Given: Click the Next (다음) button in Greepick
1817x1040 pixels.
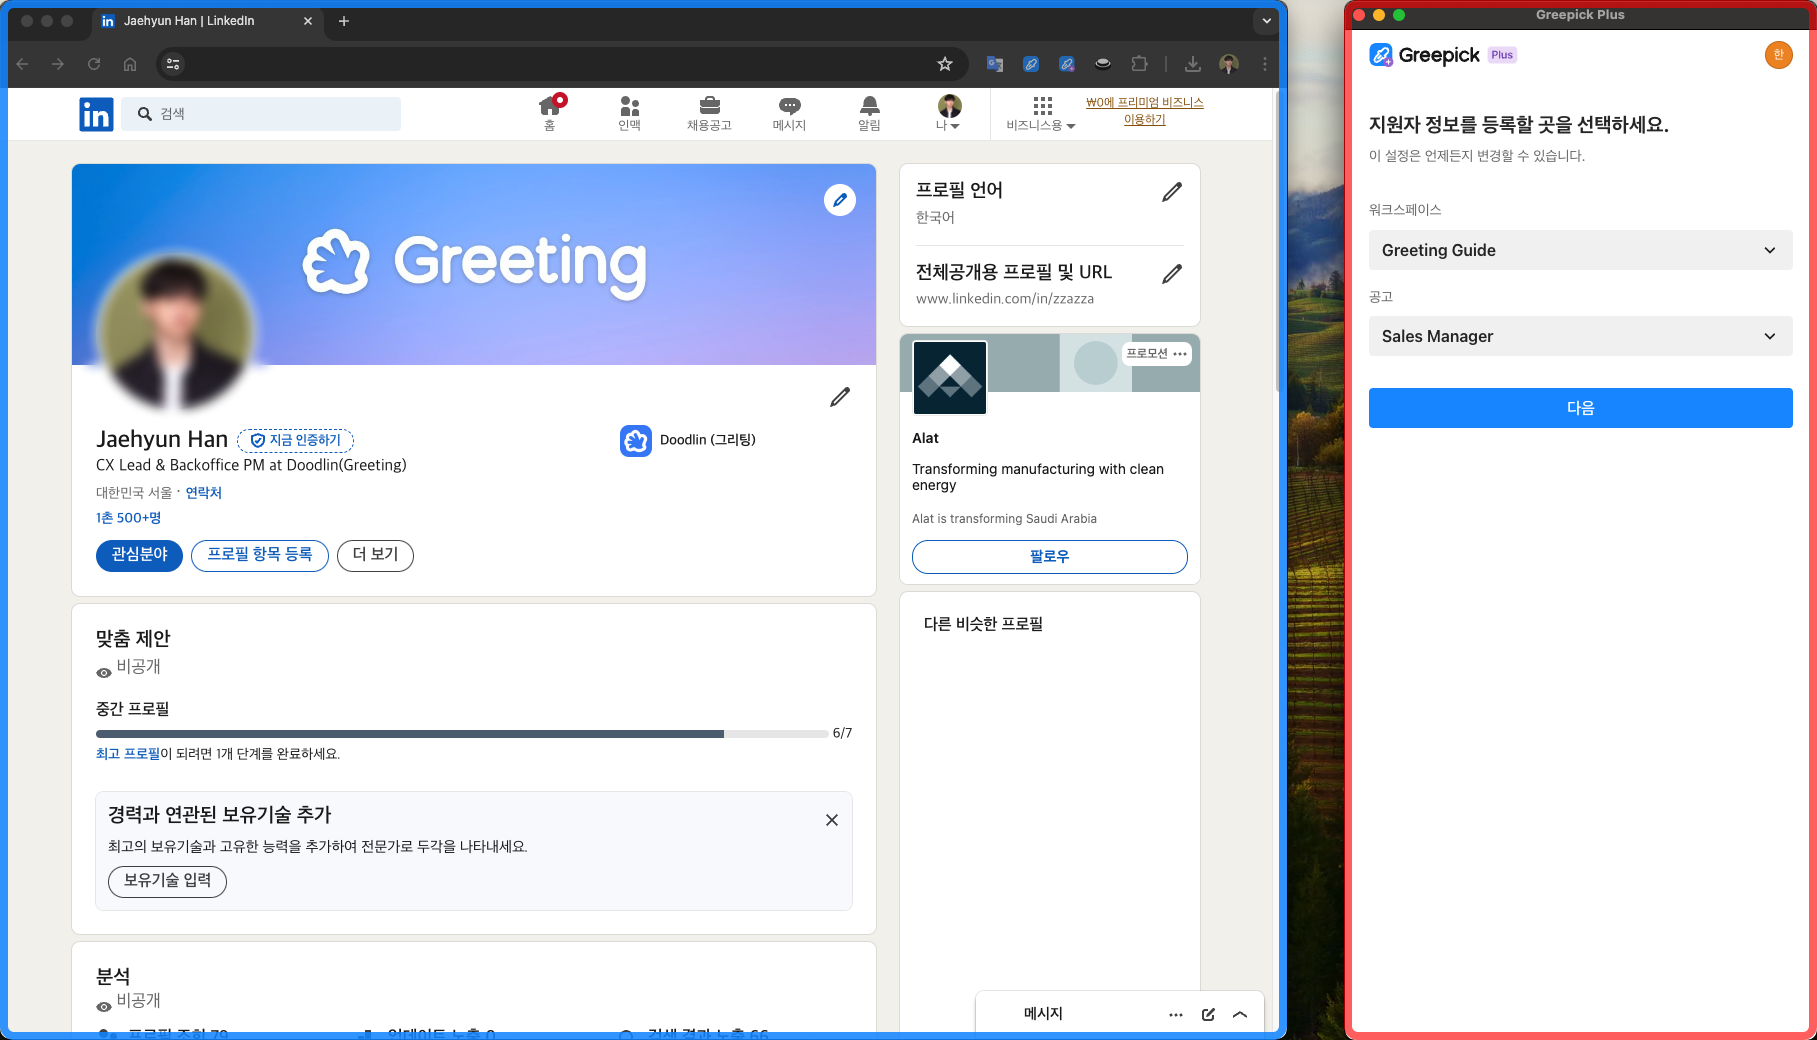Looking at the screenshot, I should tap(1580, 408).
